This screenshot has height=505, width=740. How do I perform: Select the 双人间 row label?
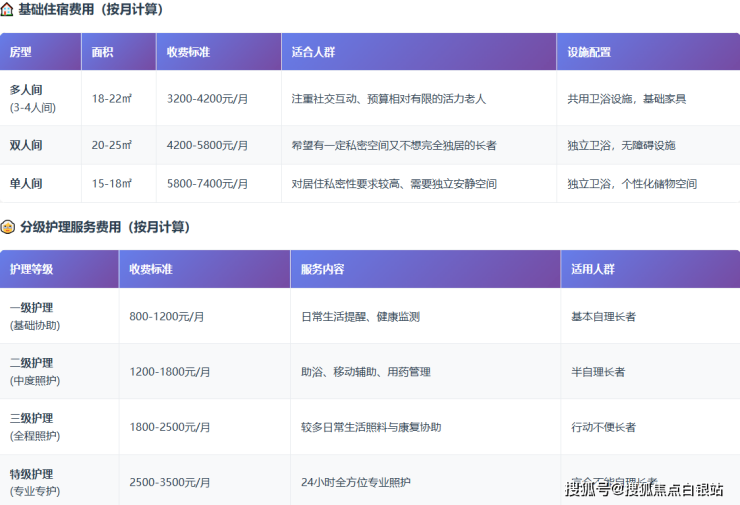[x=27, y=145]
